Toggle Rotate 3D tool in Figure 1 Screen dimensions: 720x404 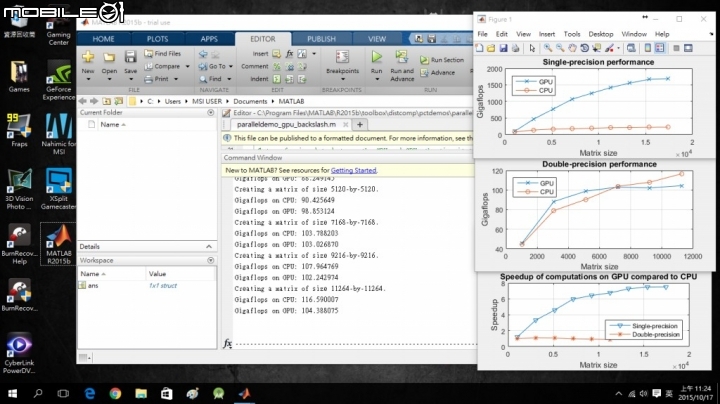(584, 48)
